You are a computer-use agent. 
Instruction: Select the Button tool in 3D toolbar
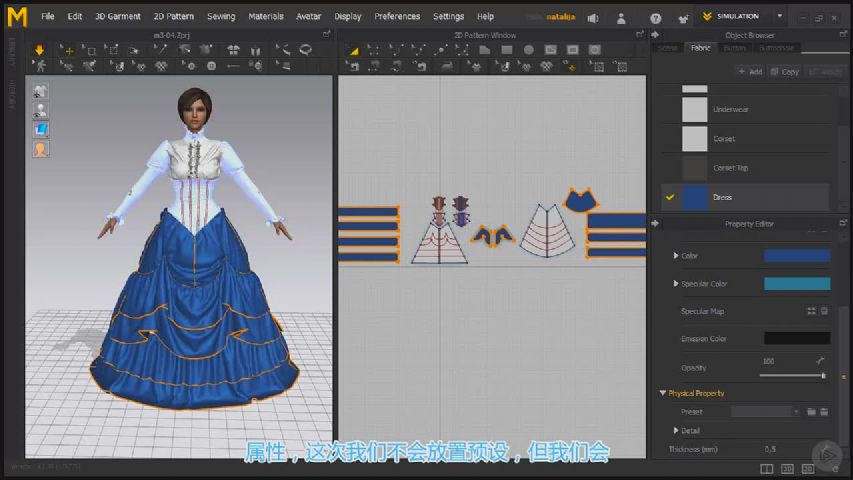tap(212, 66)
